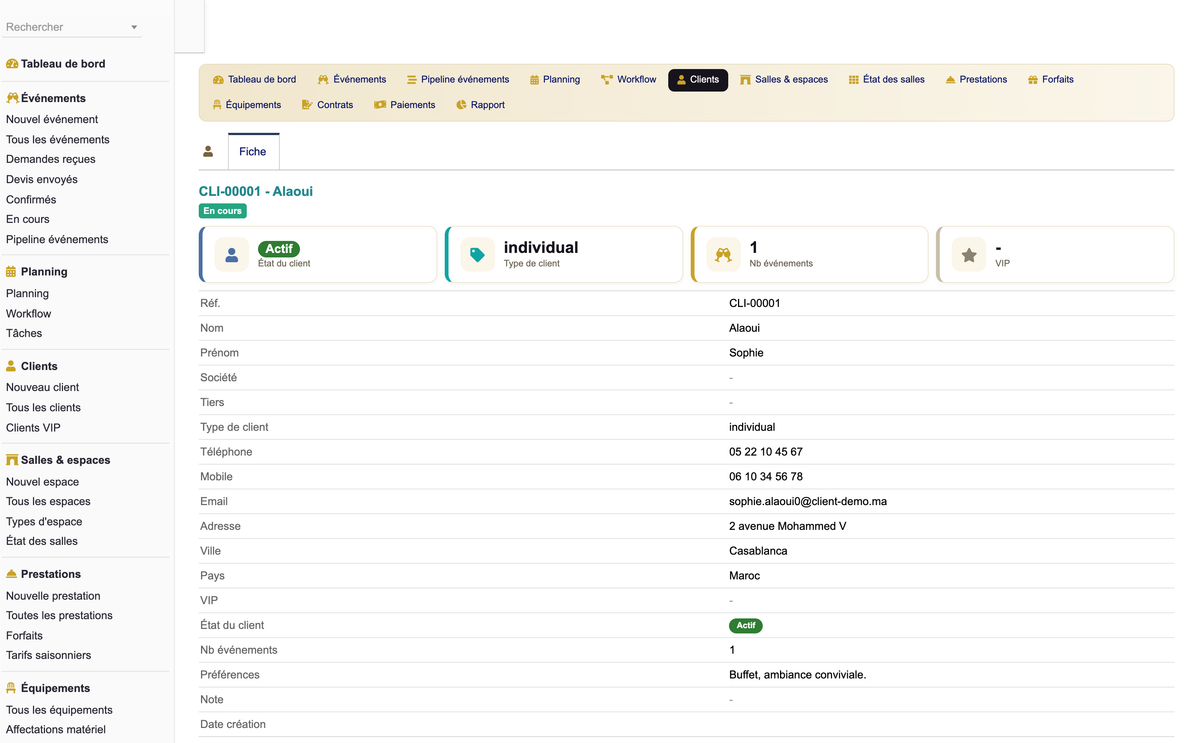Click the Paiements money icon in toolbar
Viewport: 1200px width, 743px height.
[380, 105]
